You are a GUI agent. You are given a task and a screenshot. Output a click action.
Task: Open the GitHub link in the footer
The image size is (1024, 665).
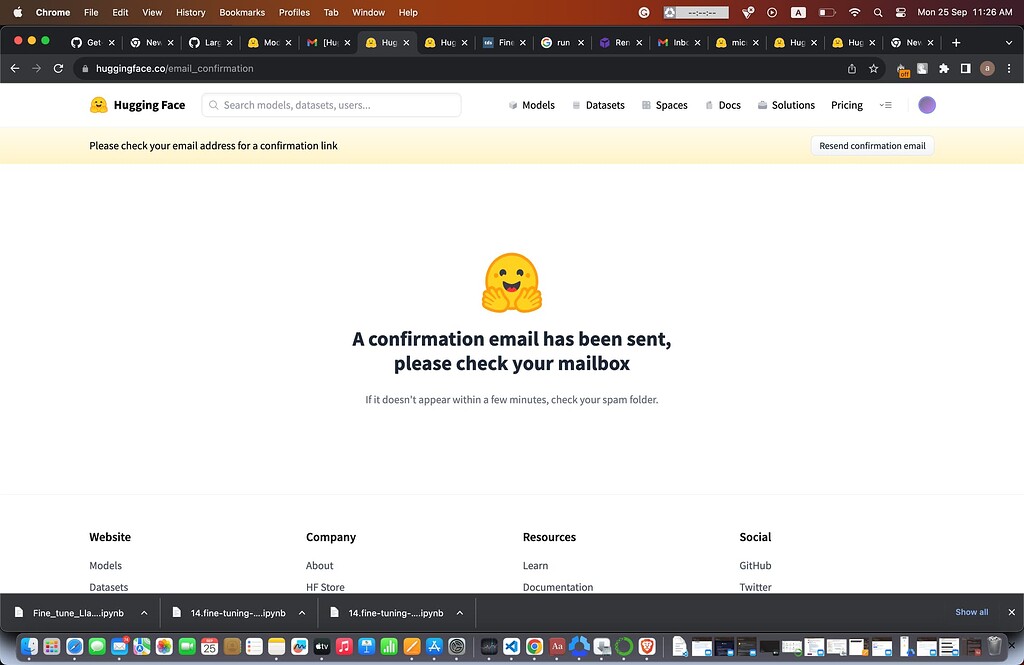click(755, 565)
